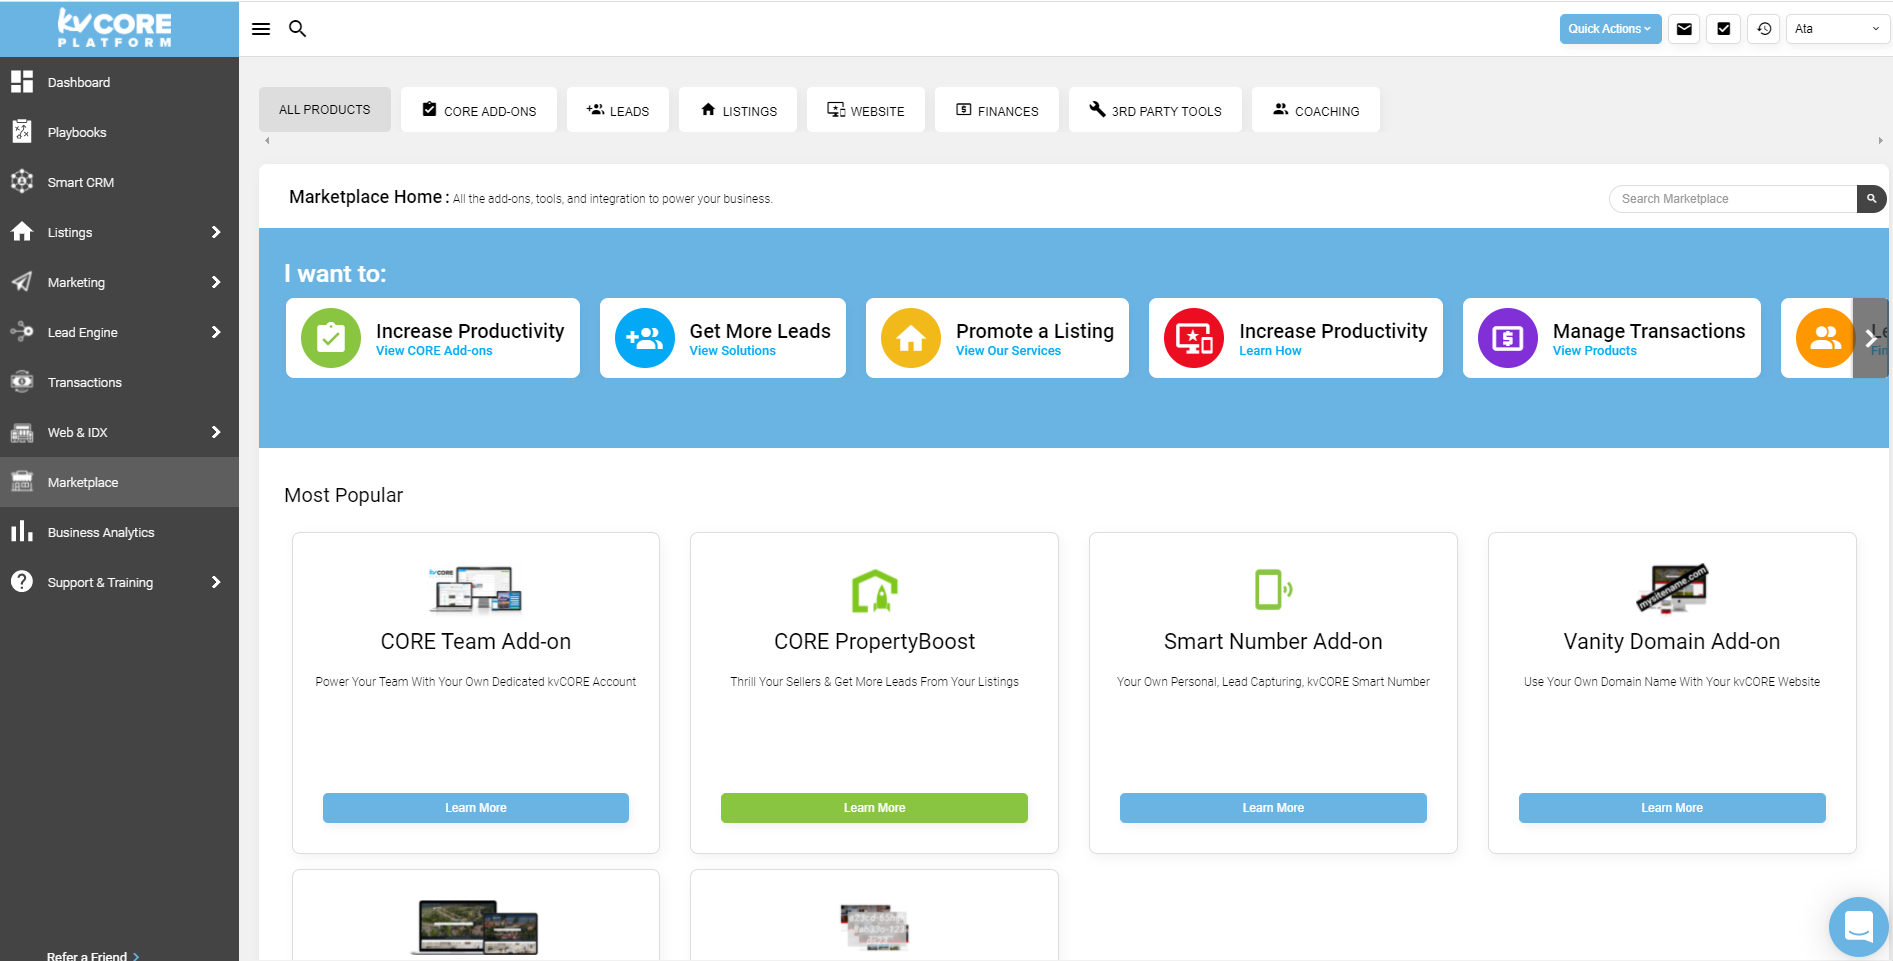Click the Listings house icon in sidebar
The image size is (1893, 961).
(x=22, y=232)
